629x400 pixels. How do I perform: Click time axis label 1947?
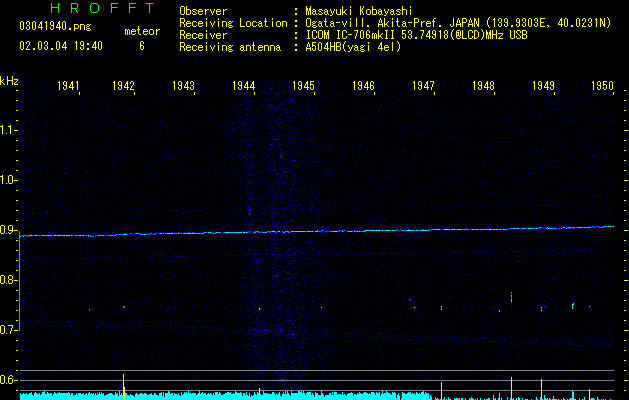click(x=424, y=85)
